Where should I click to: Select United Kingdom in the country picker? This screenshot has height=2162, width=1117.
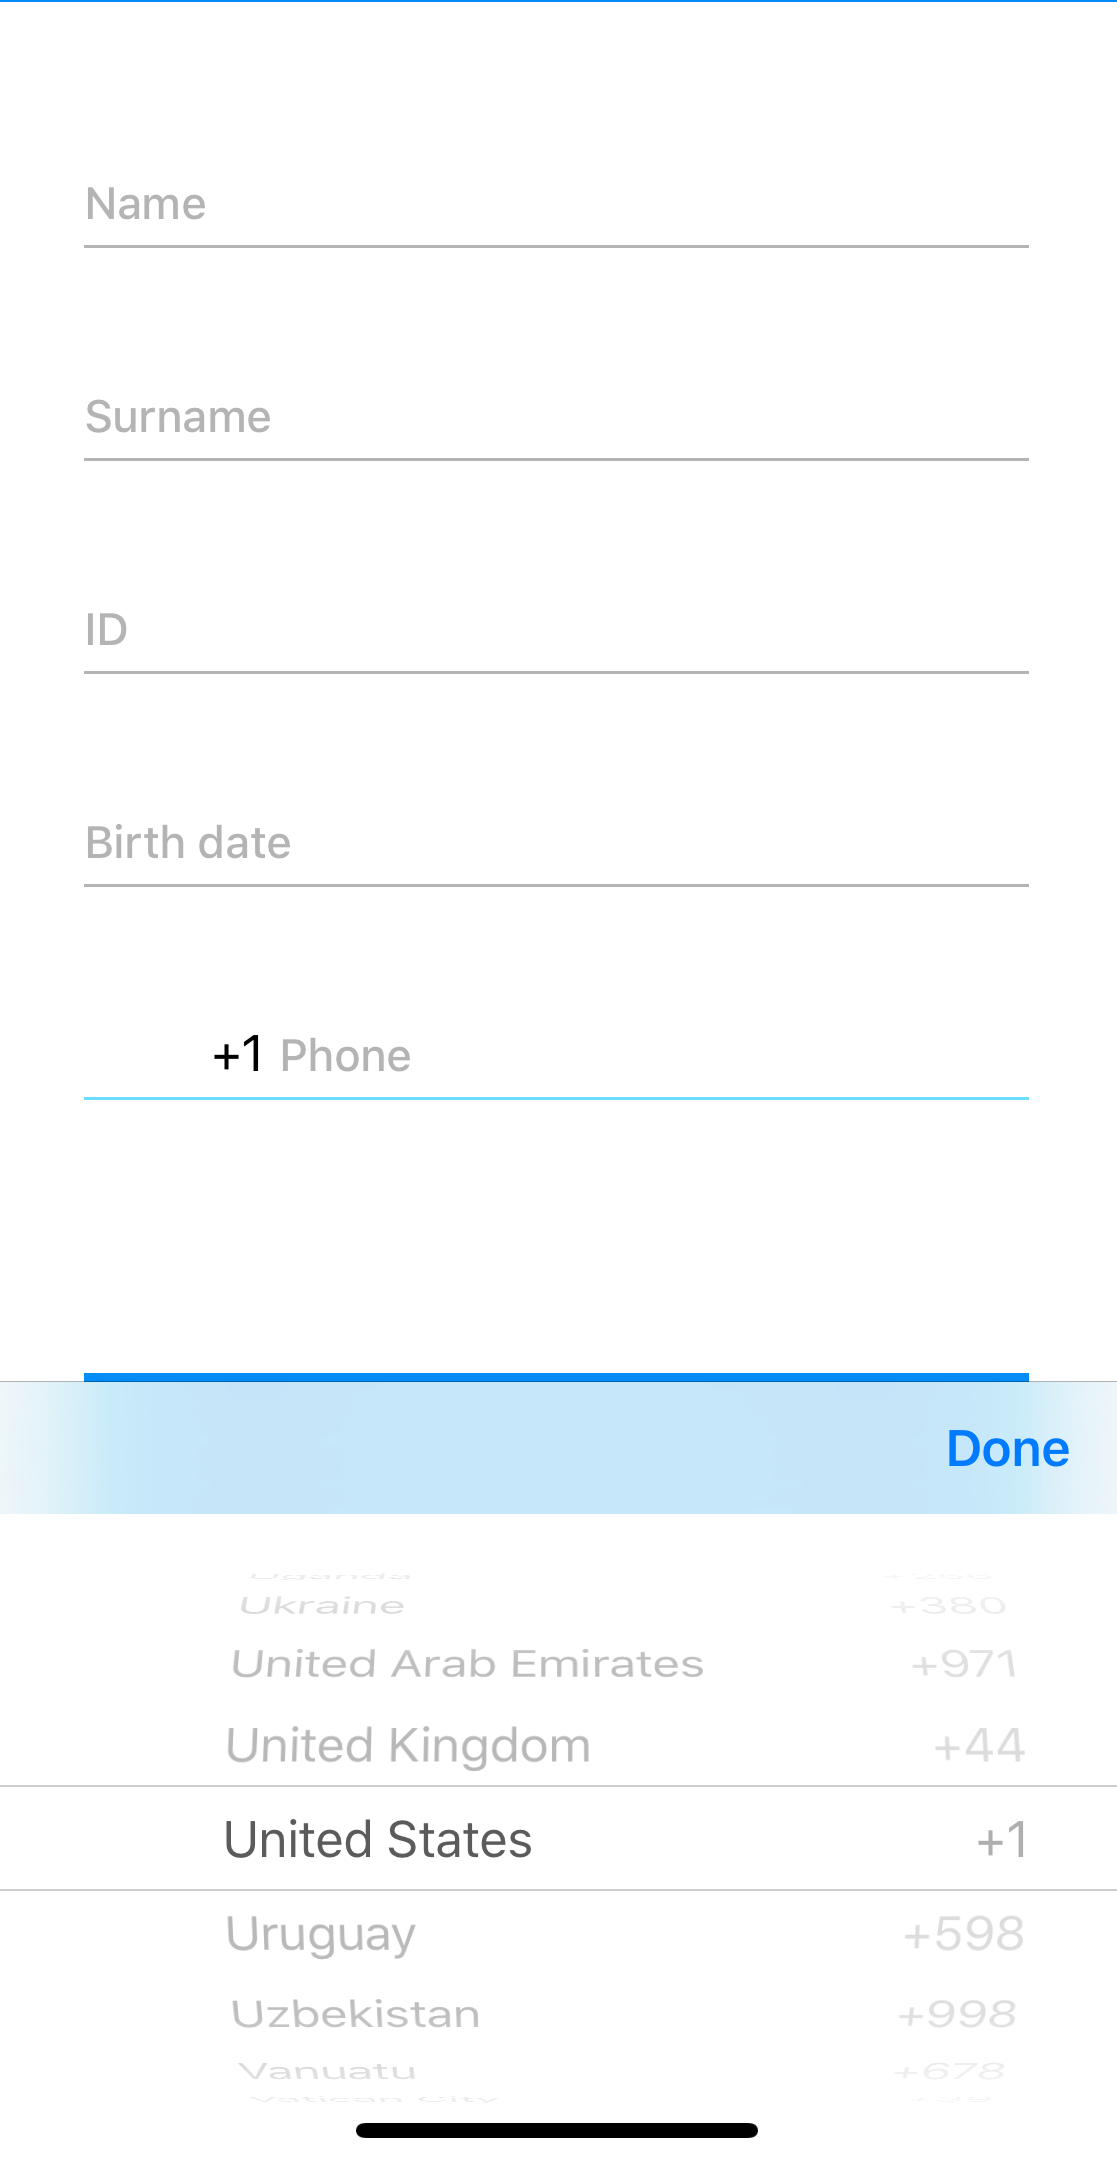point(407,1745)
